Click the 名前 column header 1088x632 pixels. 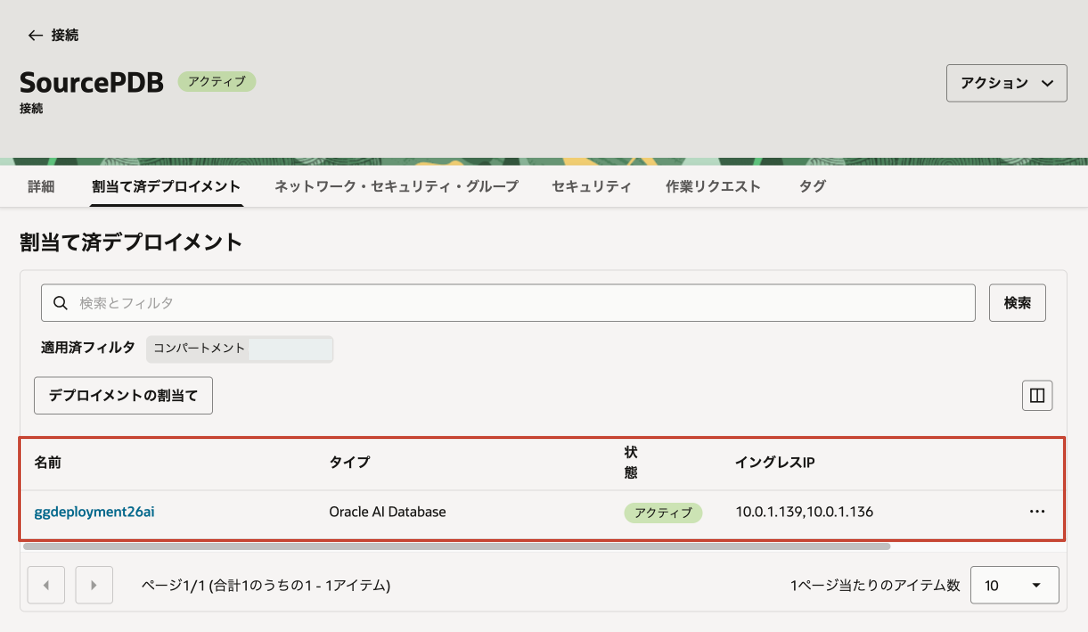pos(48,462)
